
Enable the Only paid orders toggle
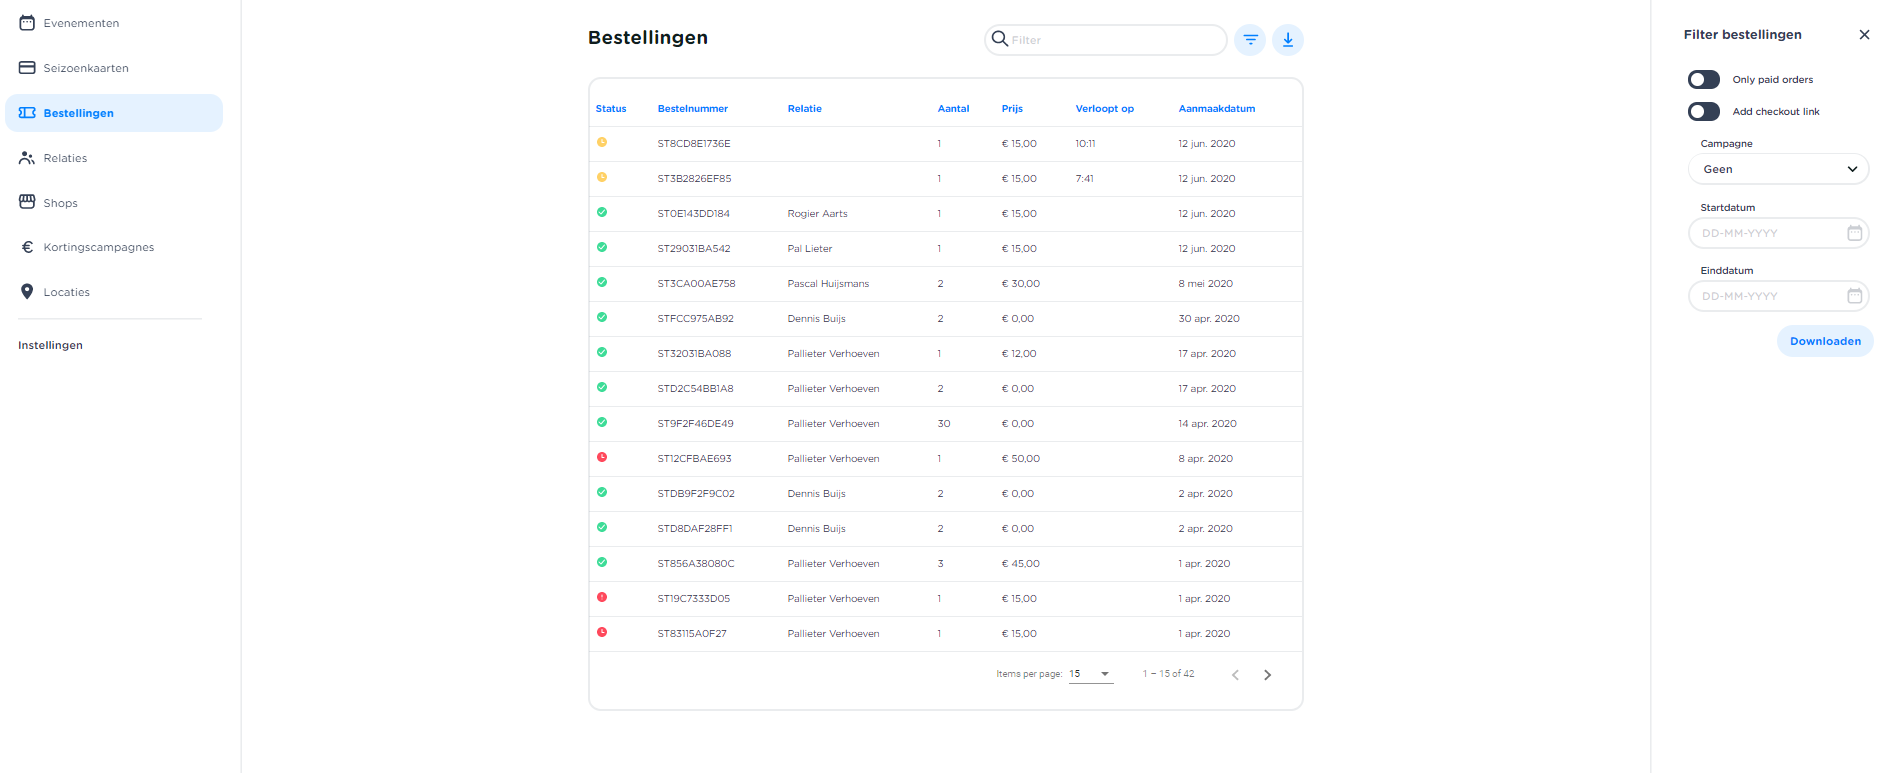click(x=1703, y=80)
